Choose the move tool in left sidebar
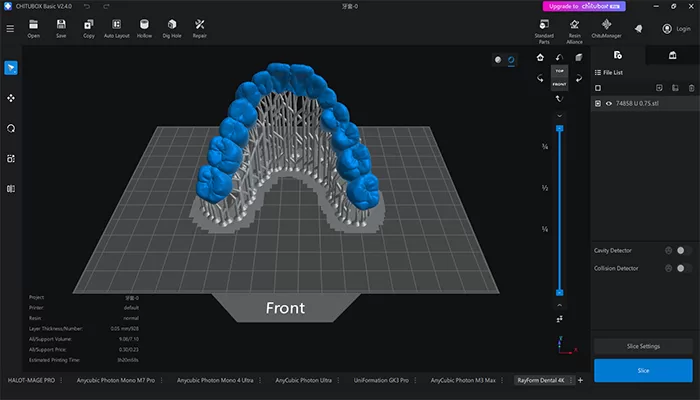Viewport: 700px width, 400px height. tap(11, 98)
